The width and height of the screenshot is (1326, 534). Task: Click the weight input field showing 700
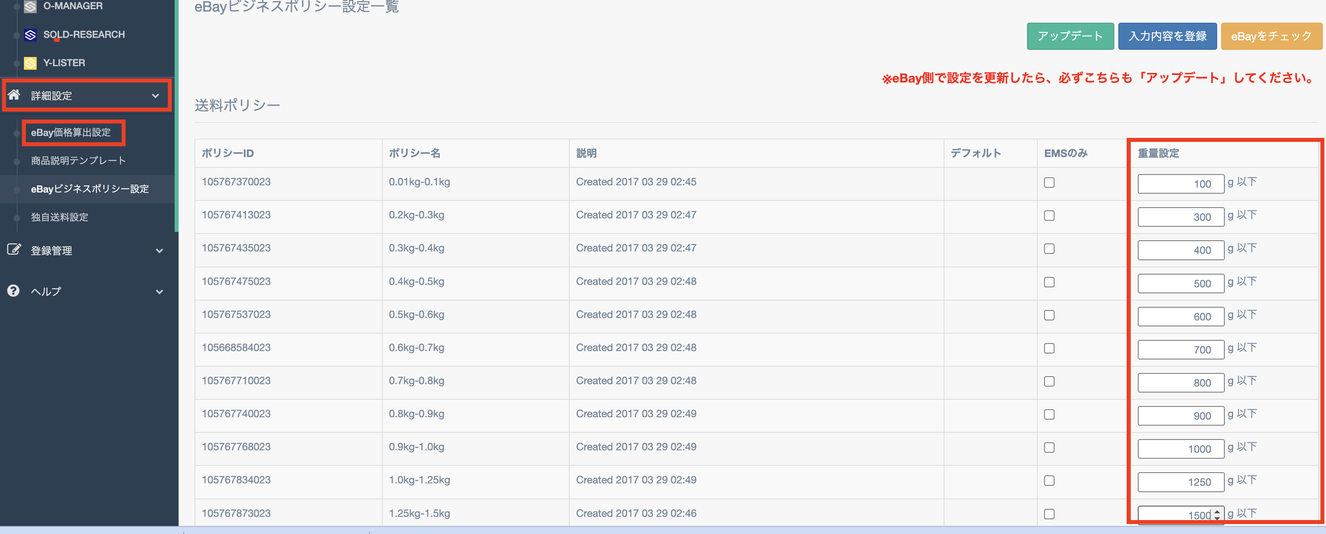[1180, 350]
